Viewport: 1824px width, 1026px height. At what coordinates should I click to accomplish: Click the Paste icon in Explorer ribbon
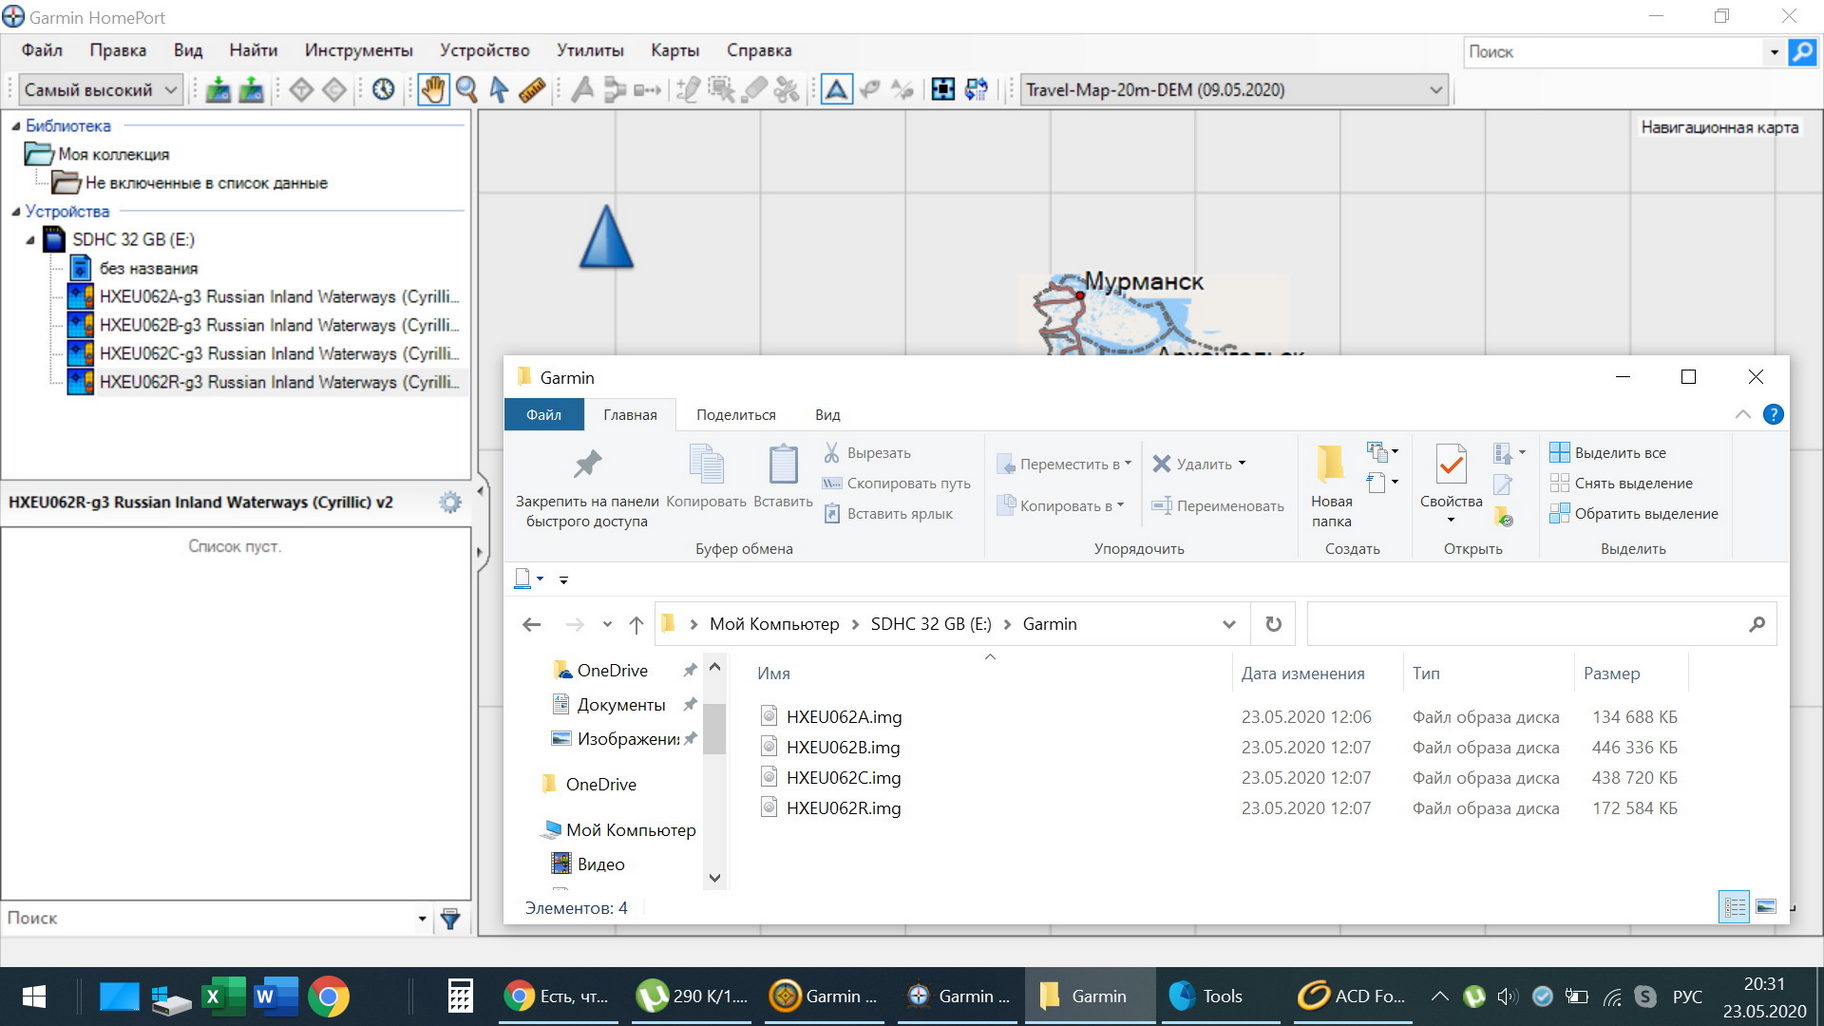pos(783,465)
